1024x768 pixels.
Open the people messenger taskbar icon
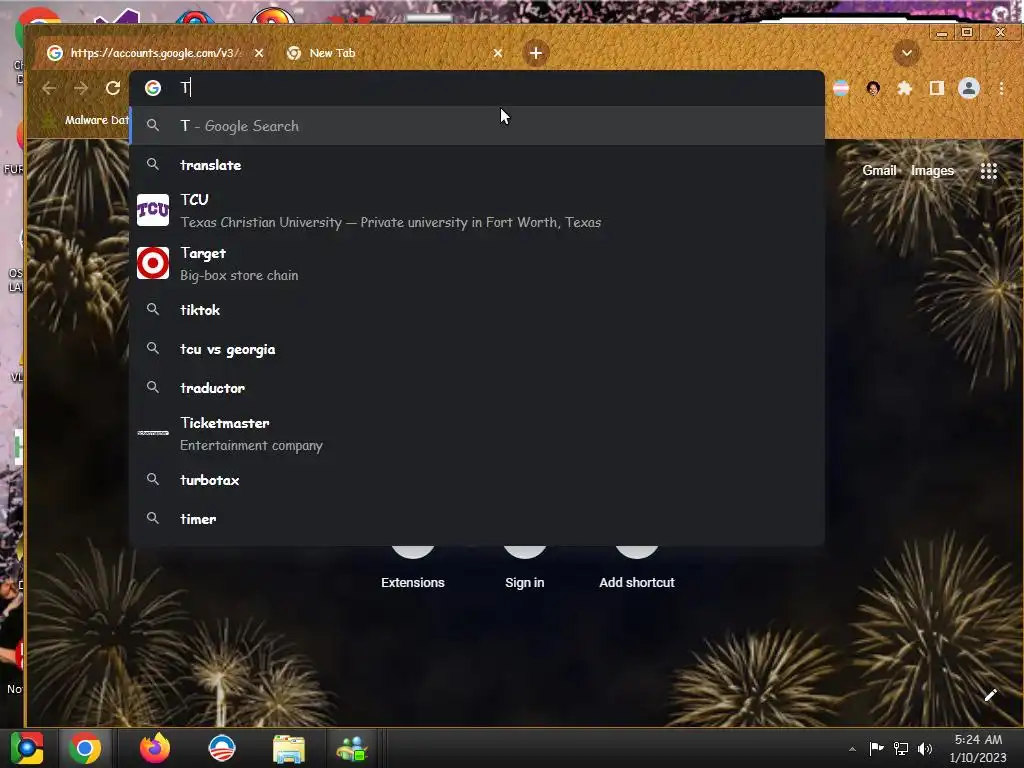click(353, 749)
